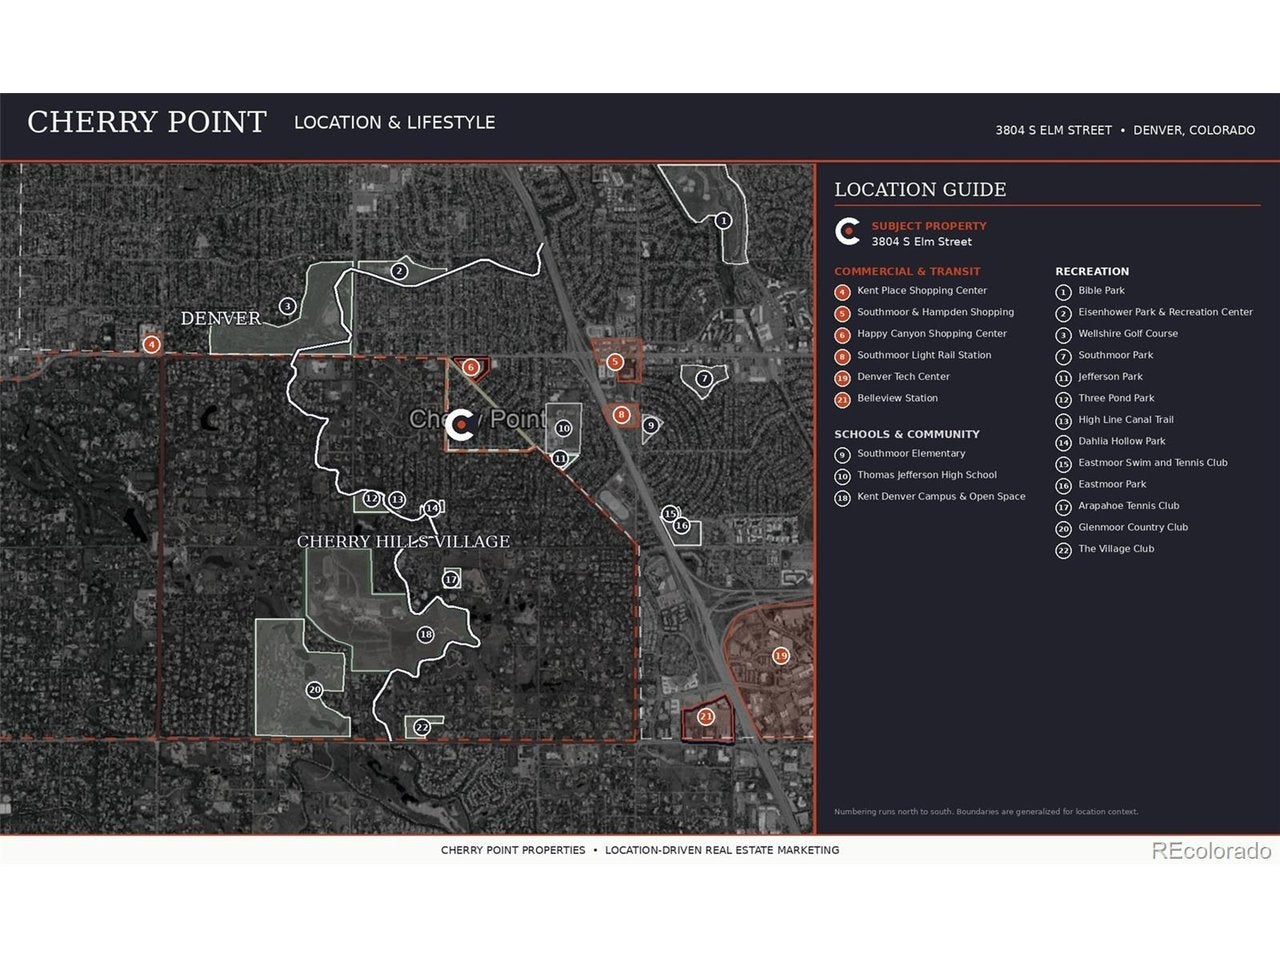
Task: Click the orange 'SUBJECT PROPERTY' label
Action: pos(929,226)
